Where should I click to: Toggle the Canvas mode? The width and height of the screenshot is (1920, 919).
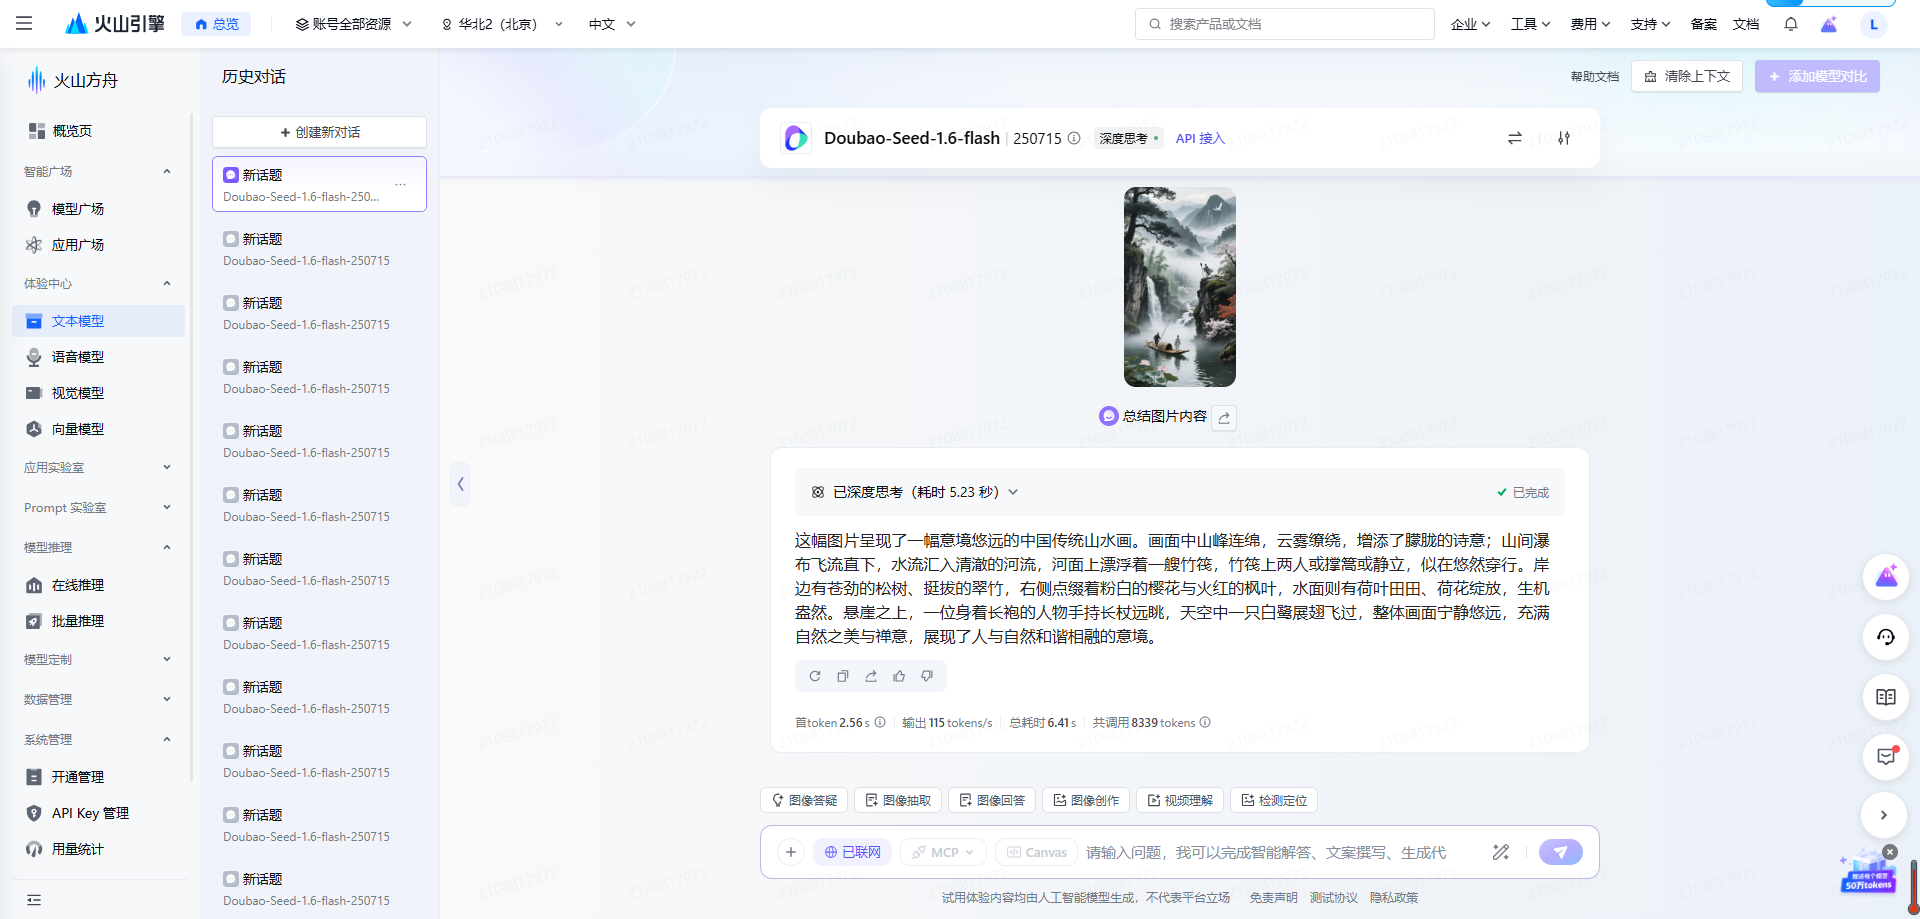1036,852
